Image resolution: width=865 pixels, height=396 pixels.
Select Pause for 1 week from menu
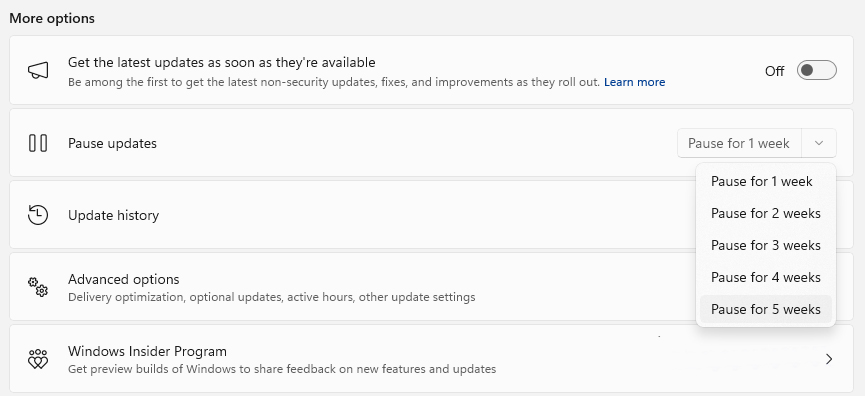766,181
